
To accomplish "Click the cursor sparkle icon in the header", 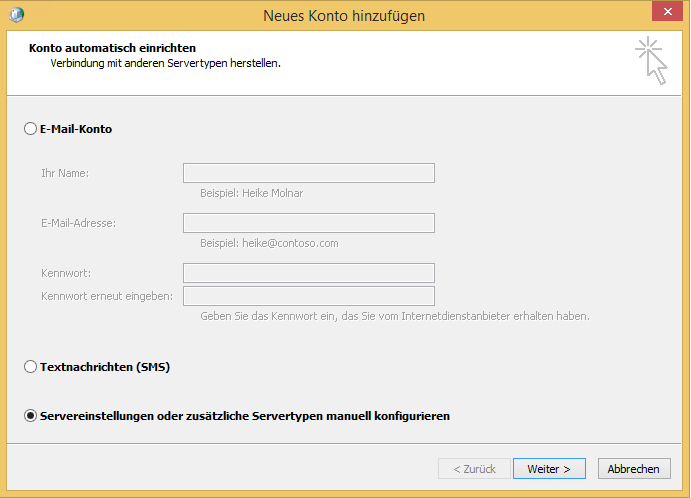I will (651, 60).
